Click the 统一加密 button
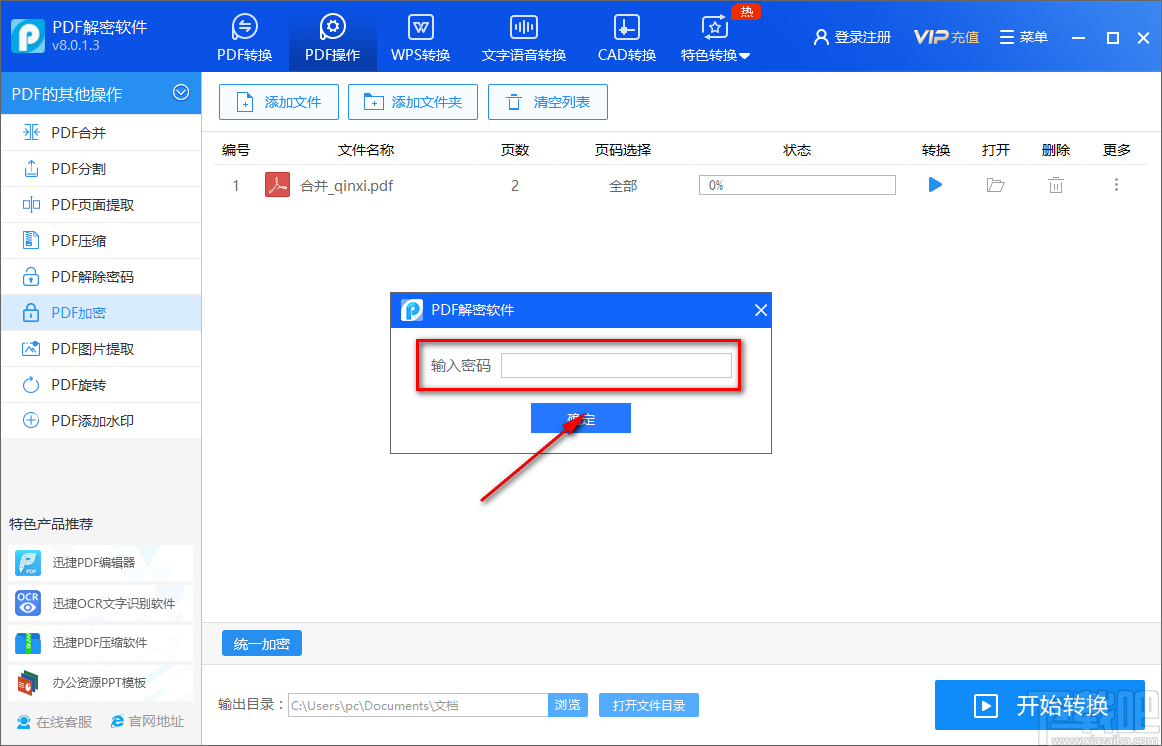 click(x=262, y=644)
